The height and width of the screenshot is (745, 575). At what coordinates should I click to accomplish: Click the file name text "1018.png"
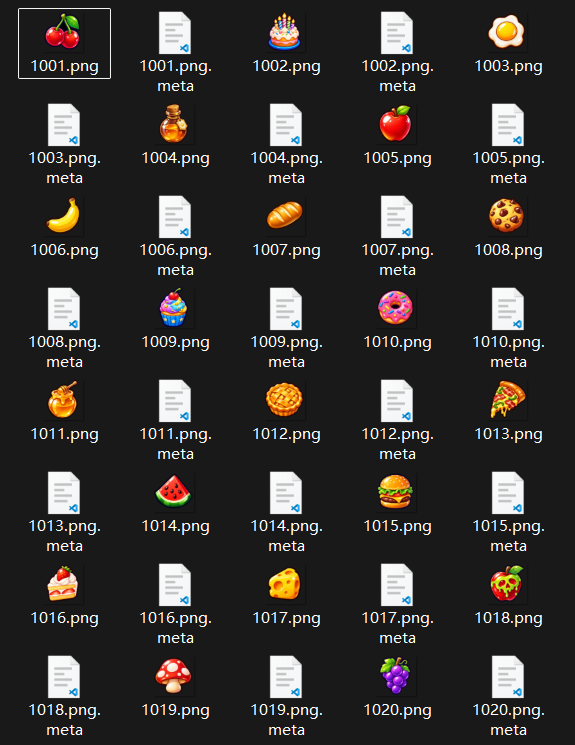click(508, 619)
